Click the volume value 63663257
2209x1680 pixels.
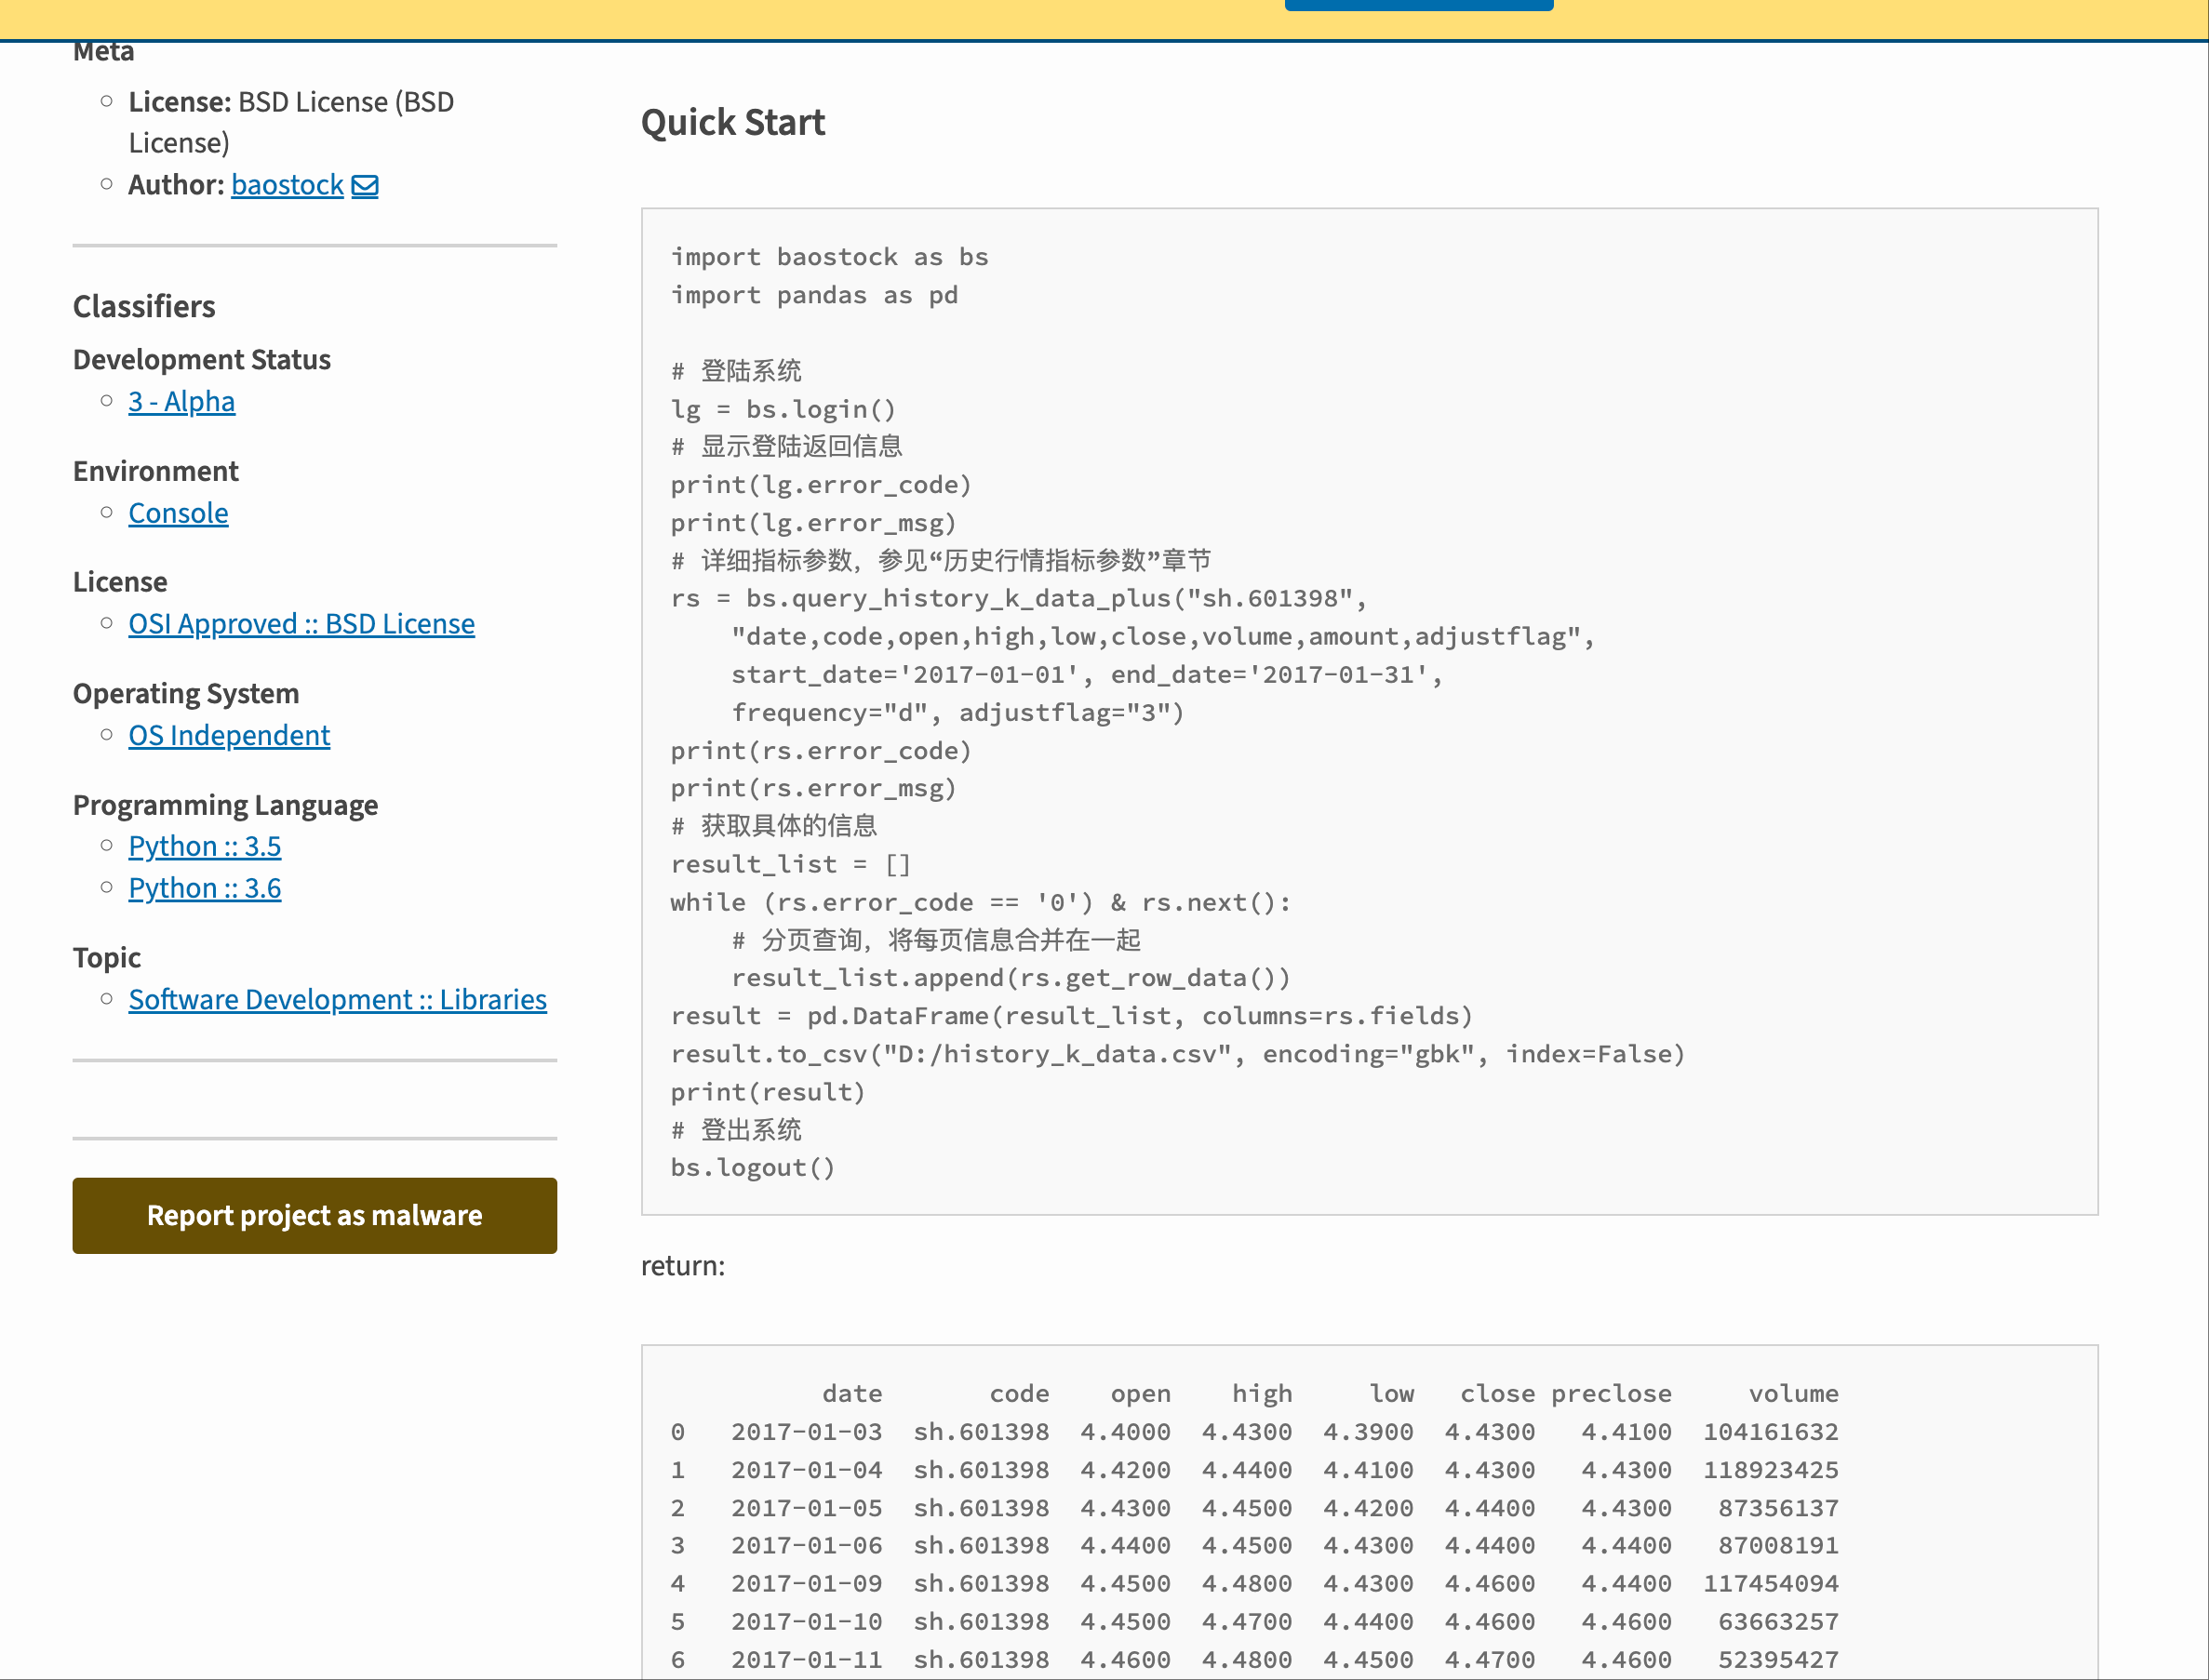coord(1779,1622)
